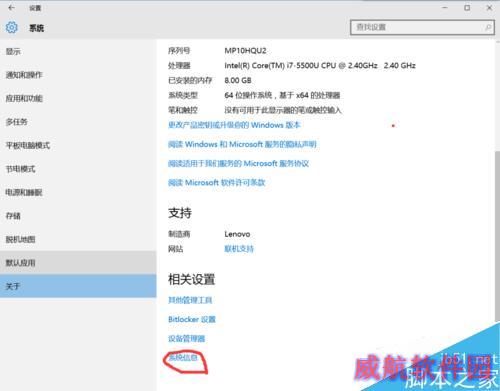Viewport: 500px width, 391px height.
Task: Click the change product key or upgrade Windows link
Action: pyautogui.click(x=234, y=125)
